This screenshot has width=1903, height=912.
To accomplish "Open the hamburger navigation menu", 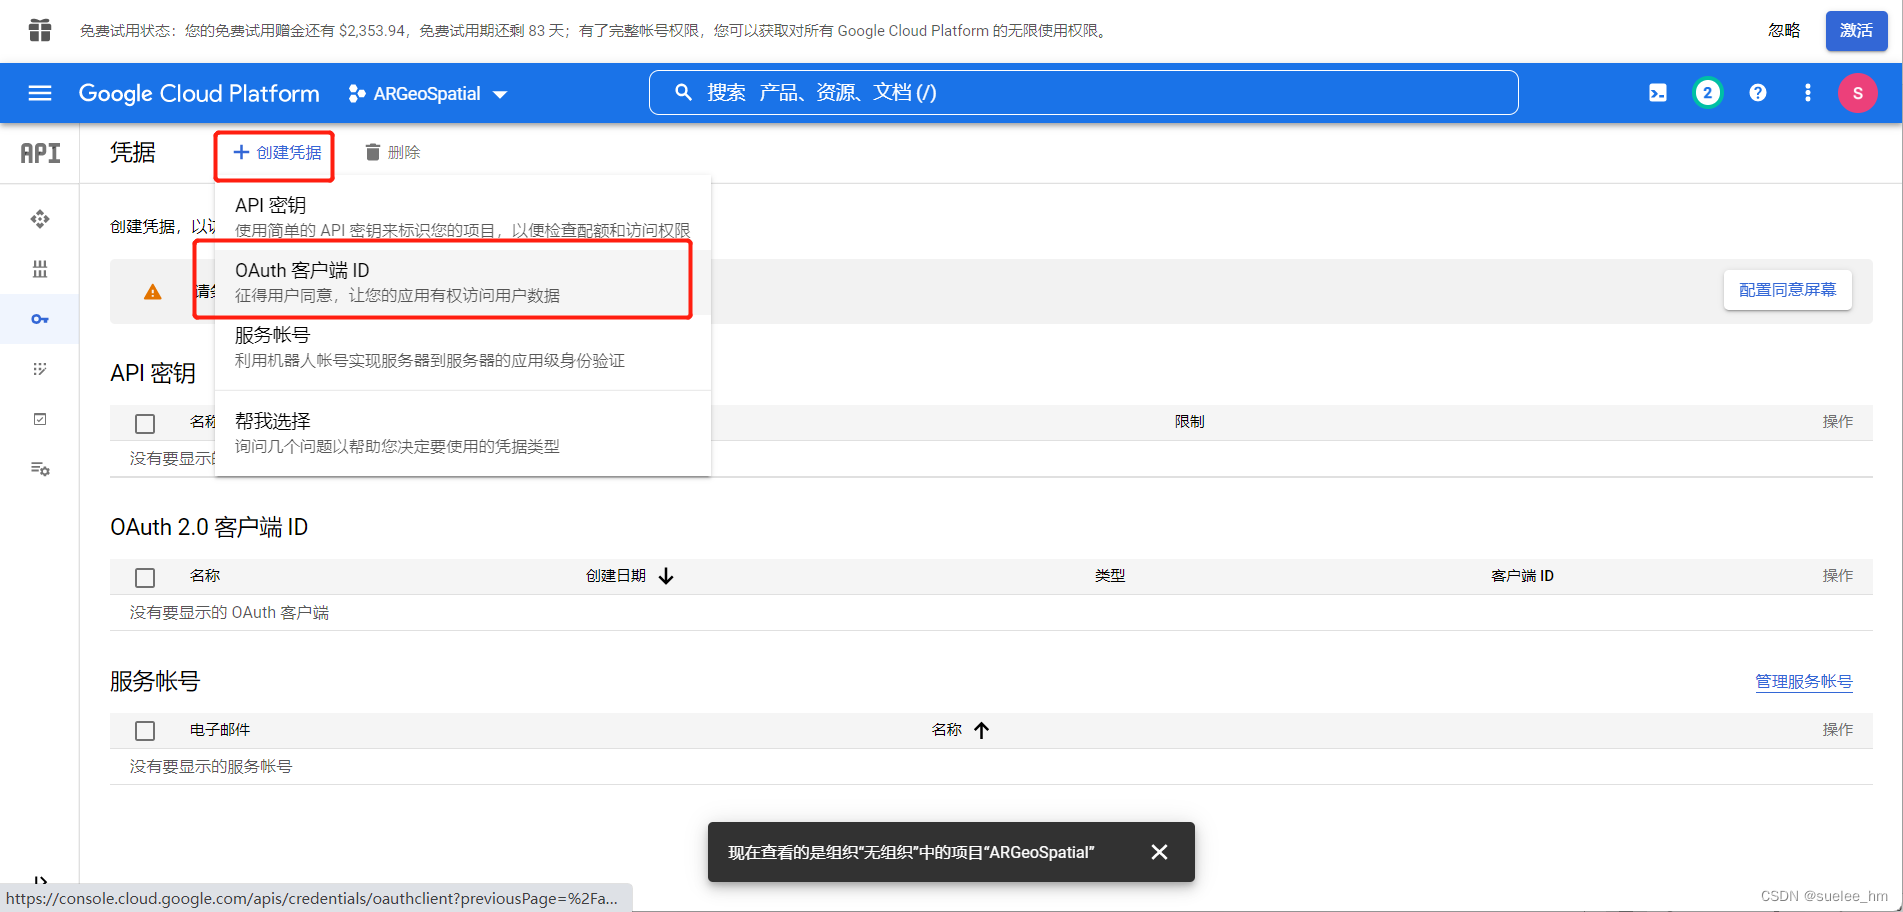I will (x=40, y=93).
